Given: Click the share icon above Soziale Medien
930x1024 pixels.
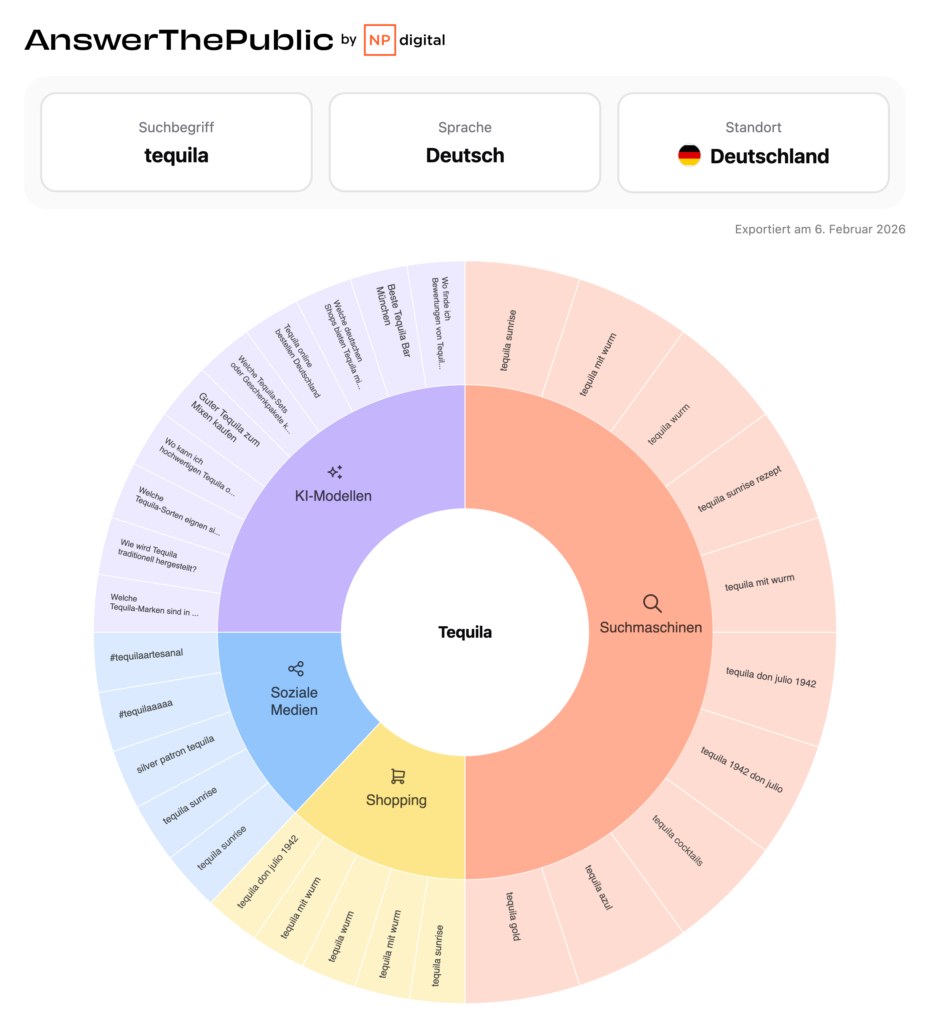Looking at the screenshot, I should click(295, 668).
